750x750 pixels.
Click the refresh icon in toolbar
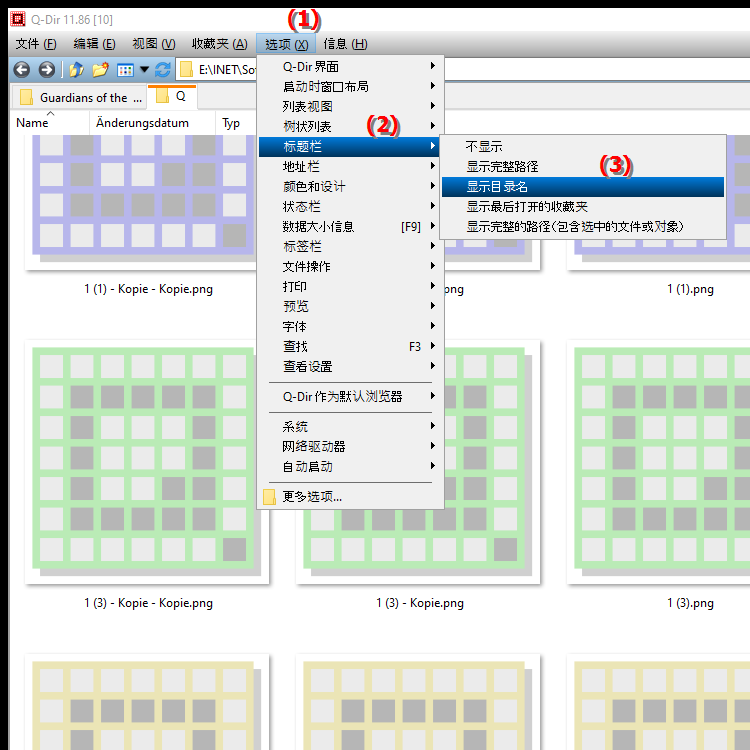[x=163, y=70]
